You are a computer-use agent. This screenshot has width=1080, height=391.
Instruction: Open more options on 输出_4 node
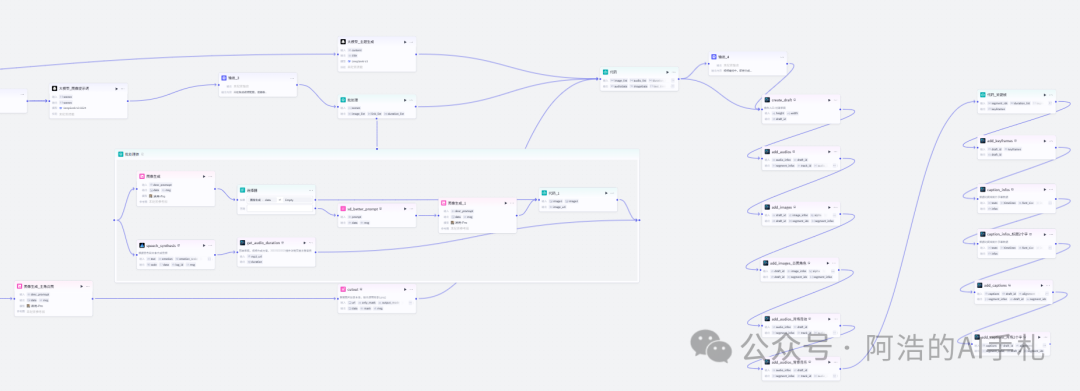(782, 56)
